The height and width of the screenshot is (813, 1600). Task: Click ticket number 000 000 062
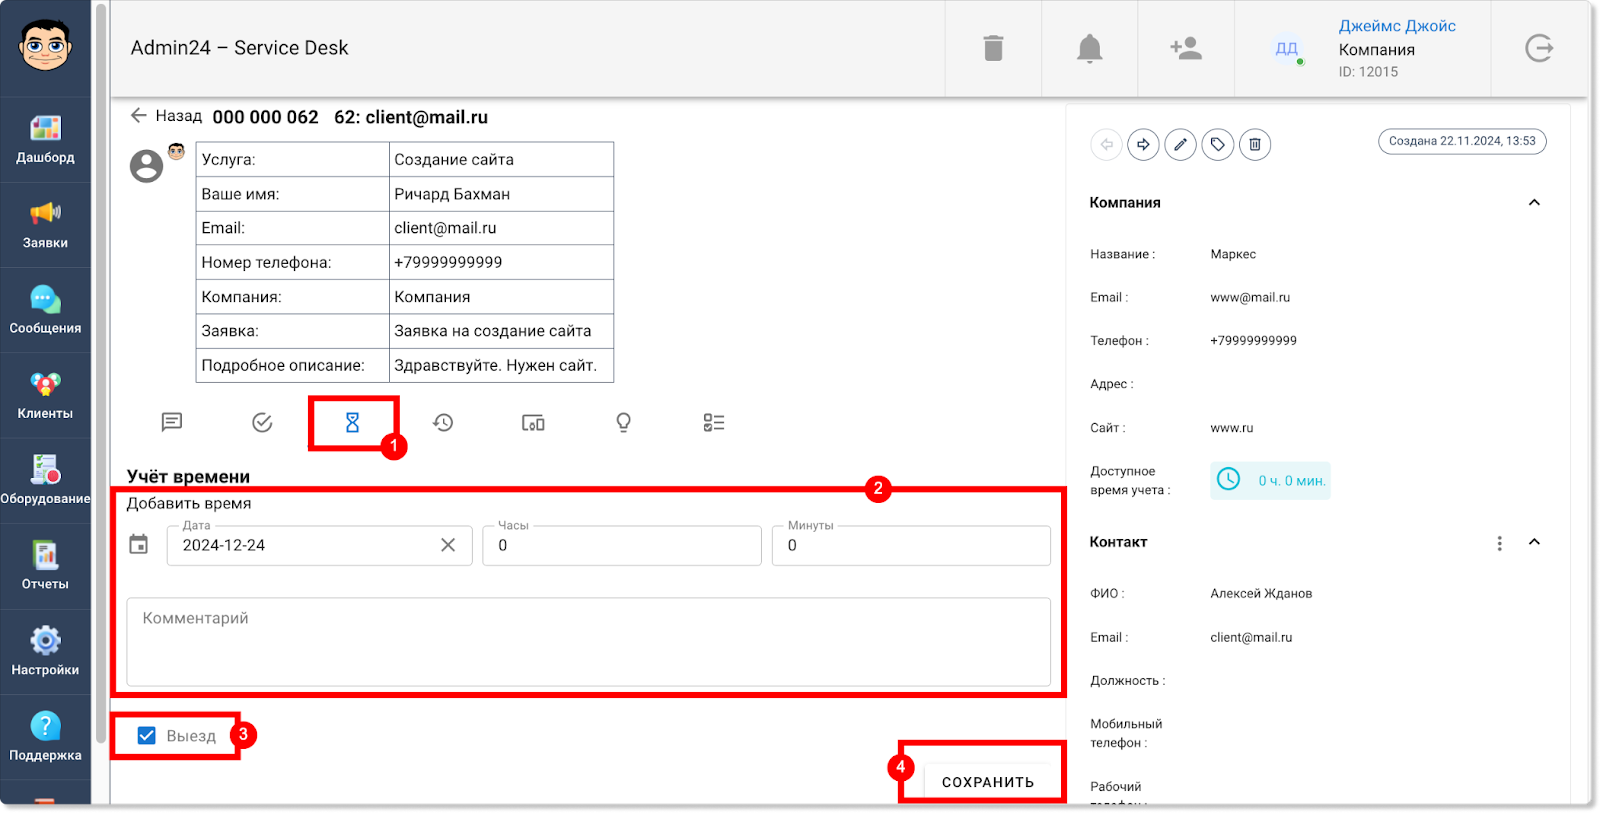coord(265,117)
